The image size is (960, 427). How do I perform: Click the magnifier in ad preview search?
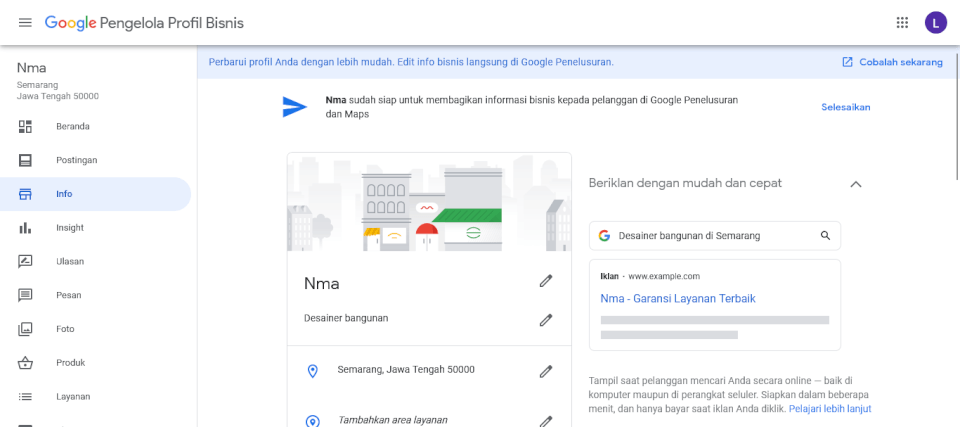pos(825,235)
